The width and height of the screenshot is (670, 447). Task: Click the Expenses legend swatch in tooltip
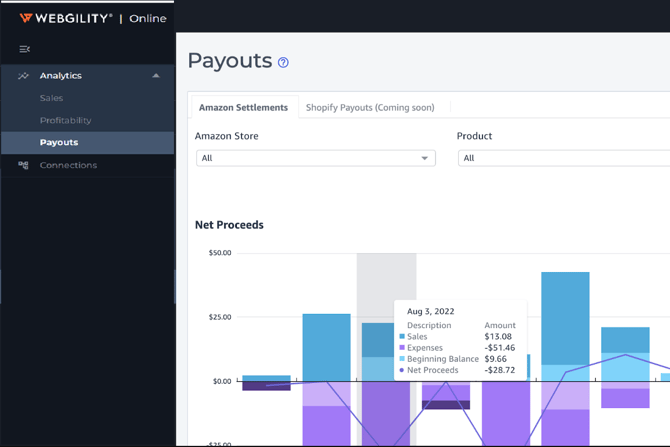pyautogui.click(x=402, y=347)
